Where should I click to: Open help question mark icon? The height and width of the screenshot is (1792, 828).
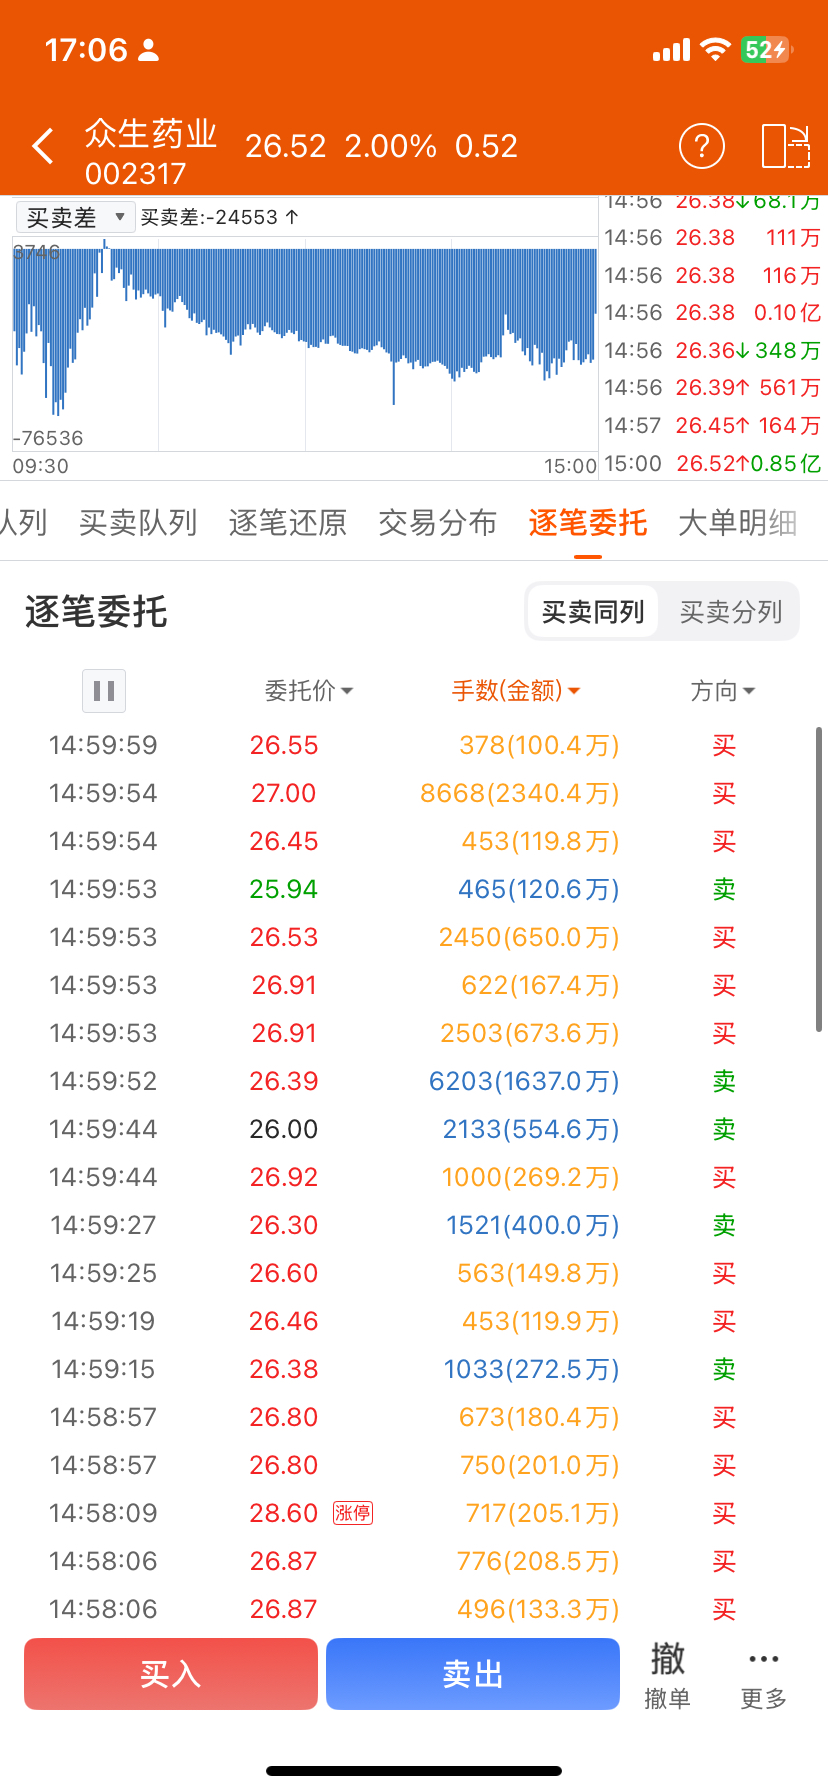pyautogui.click(x=702, y=146)
